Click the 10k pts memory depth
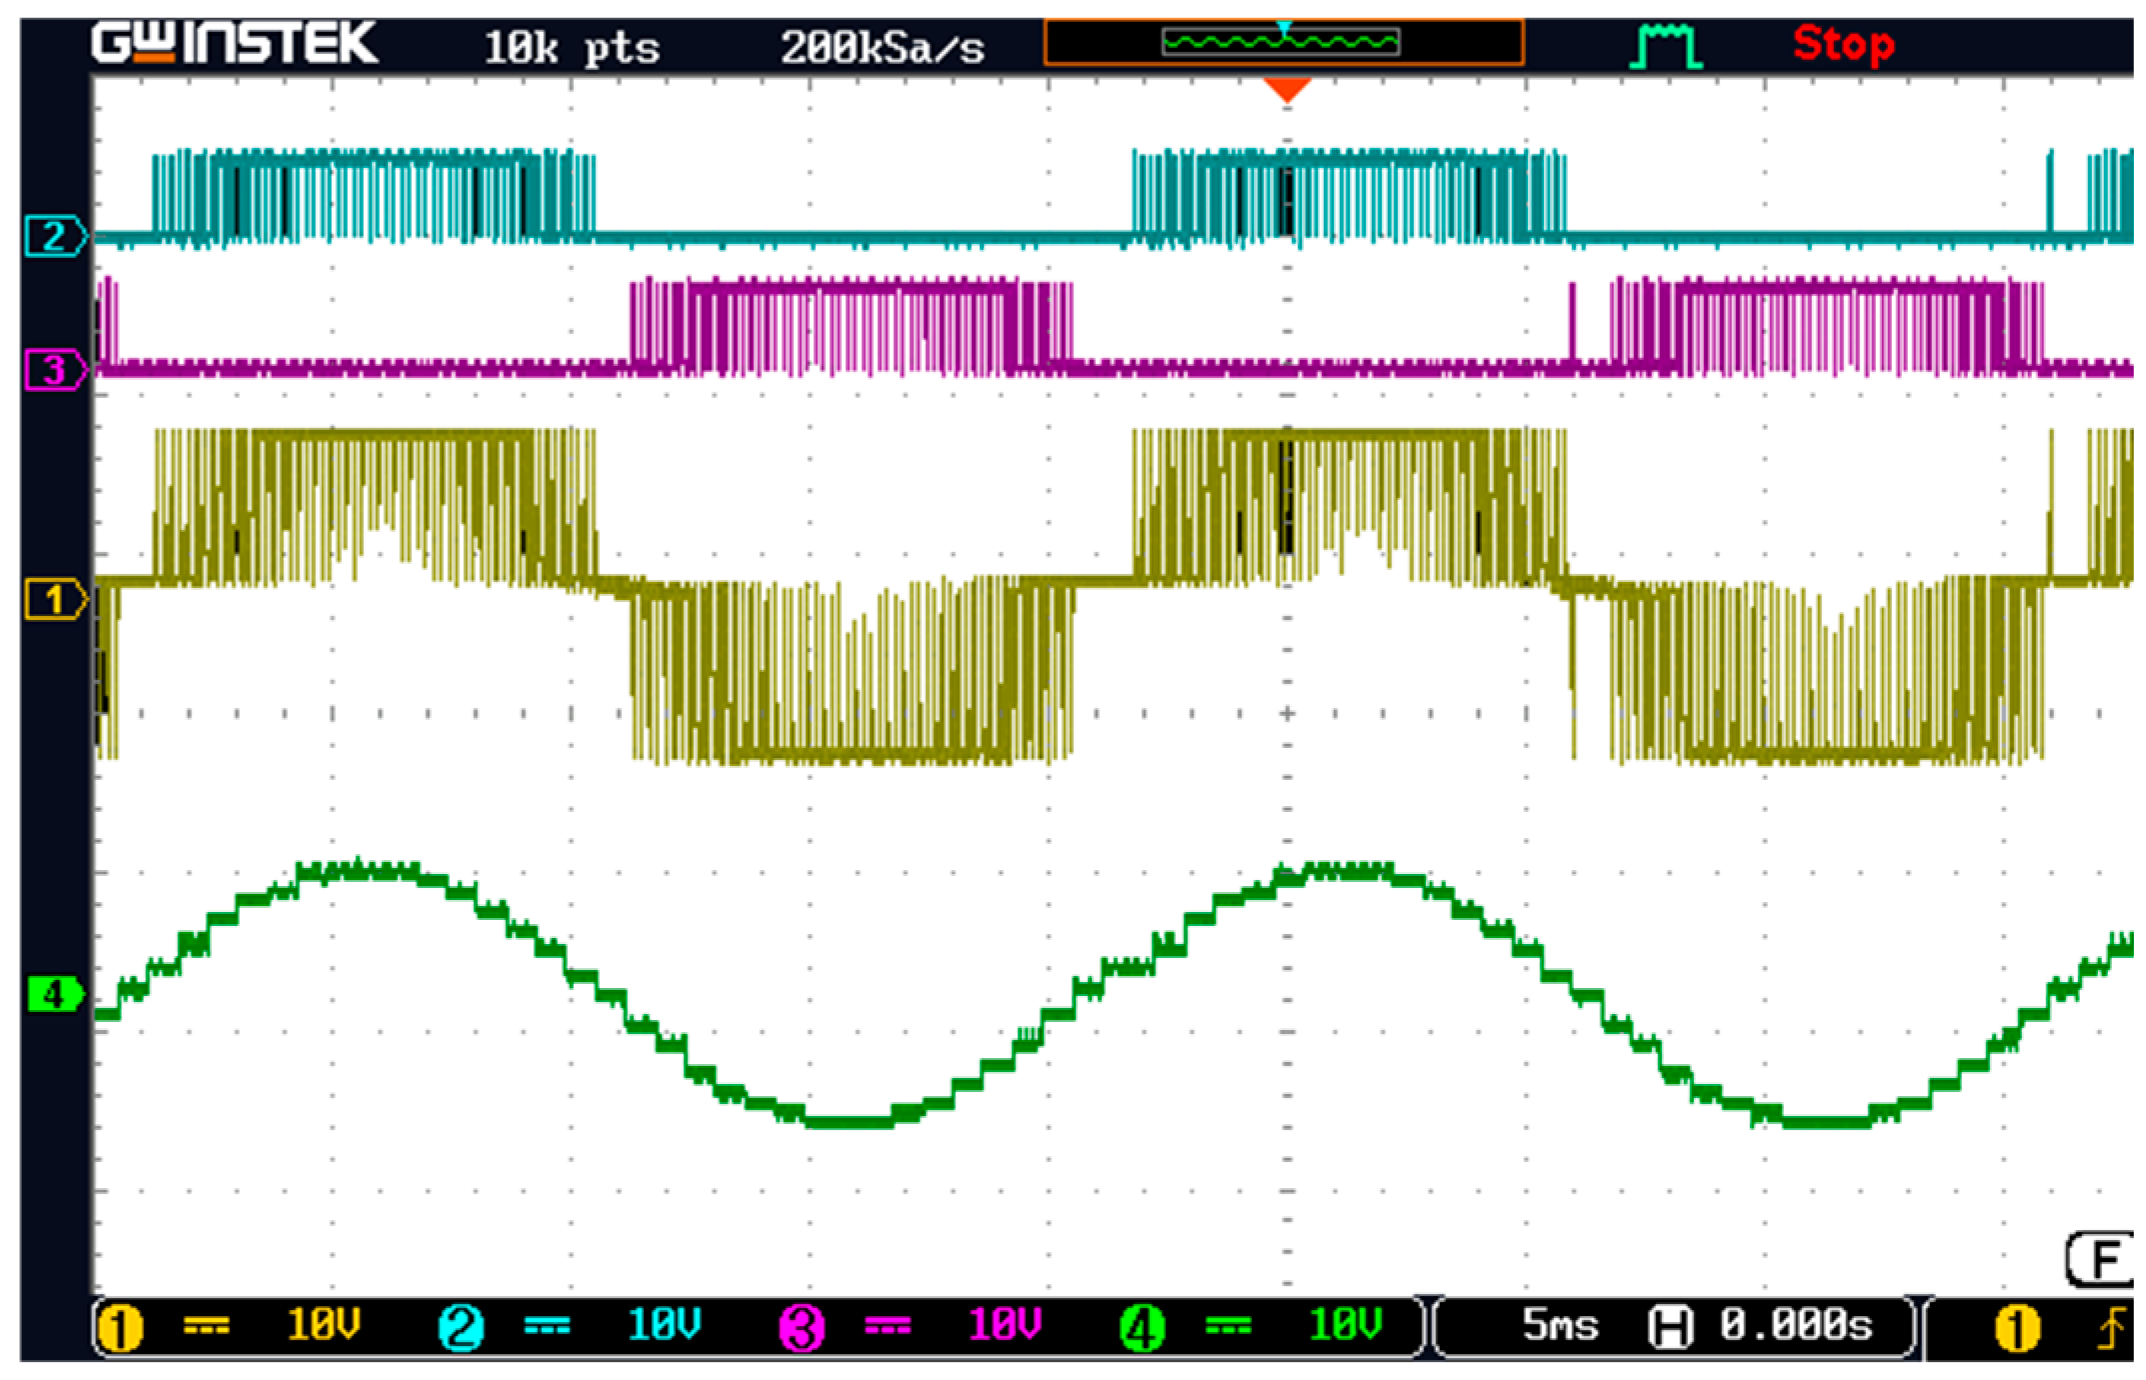2146x1380 pixels. tap(571, 47)
